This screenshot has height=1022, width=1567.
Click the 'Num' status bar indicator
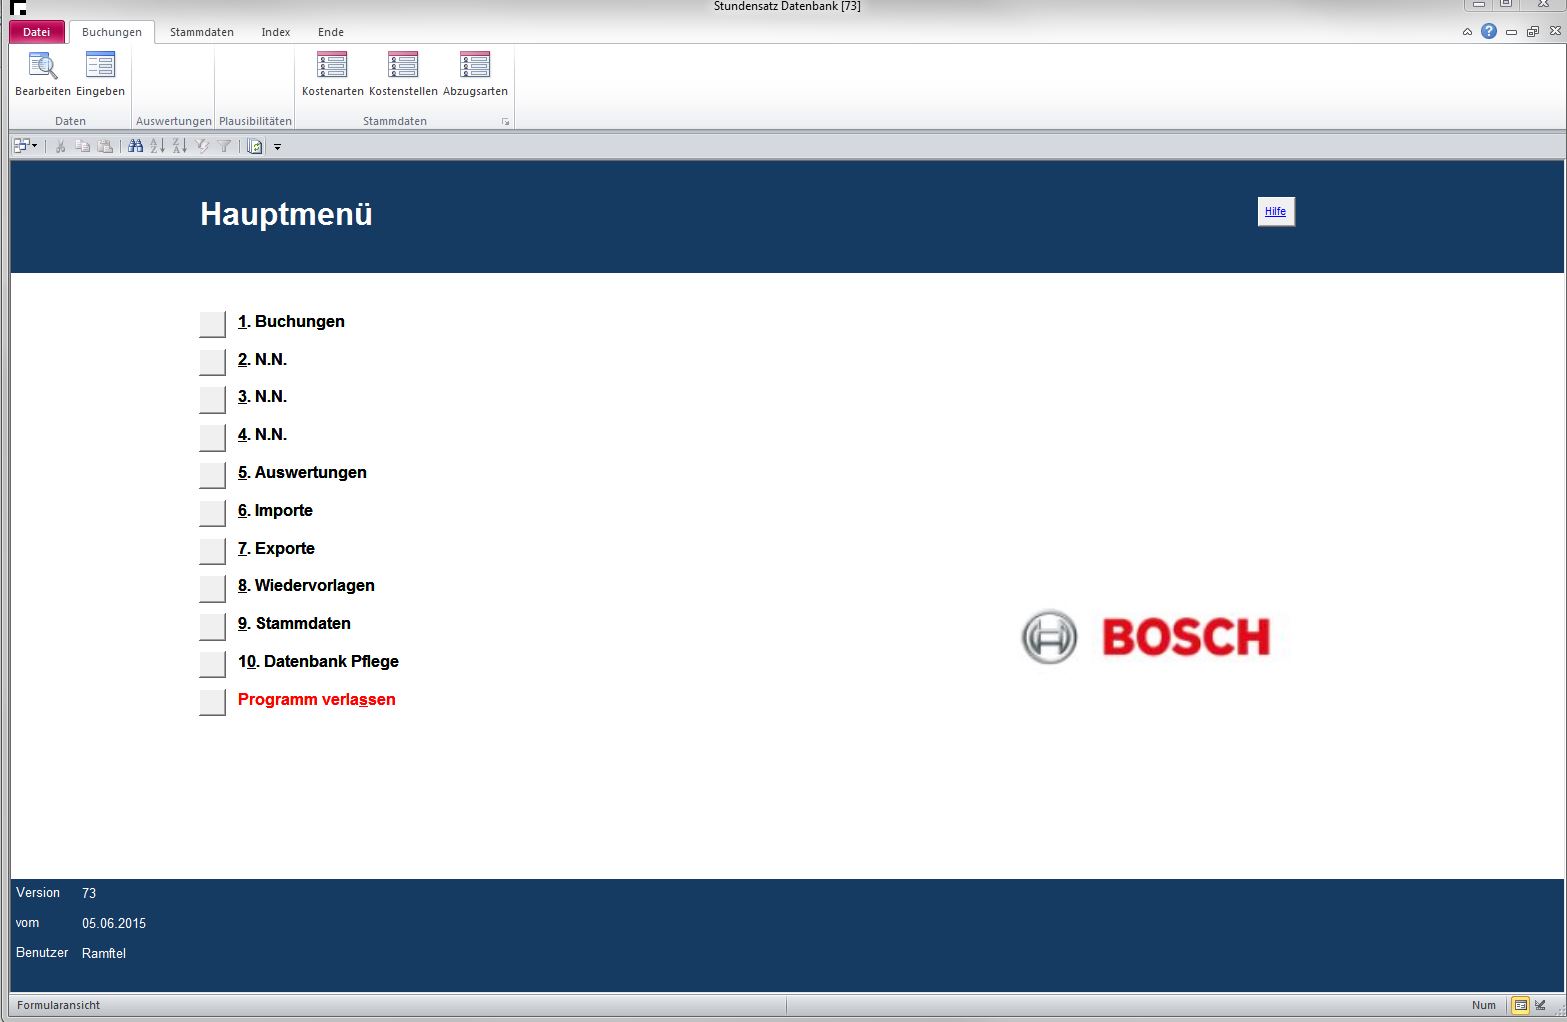(x=1484, y=1005)
